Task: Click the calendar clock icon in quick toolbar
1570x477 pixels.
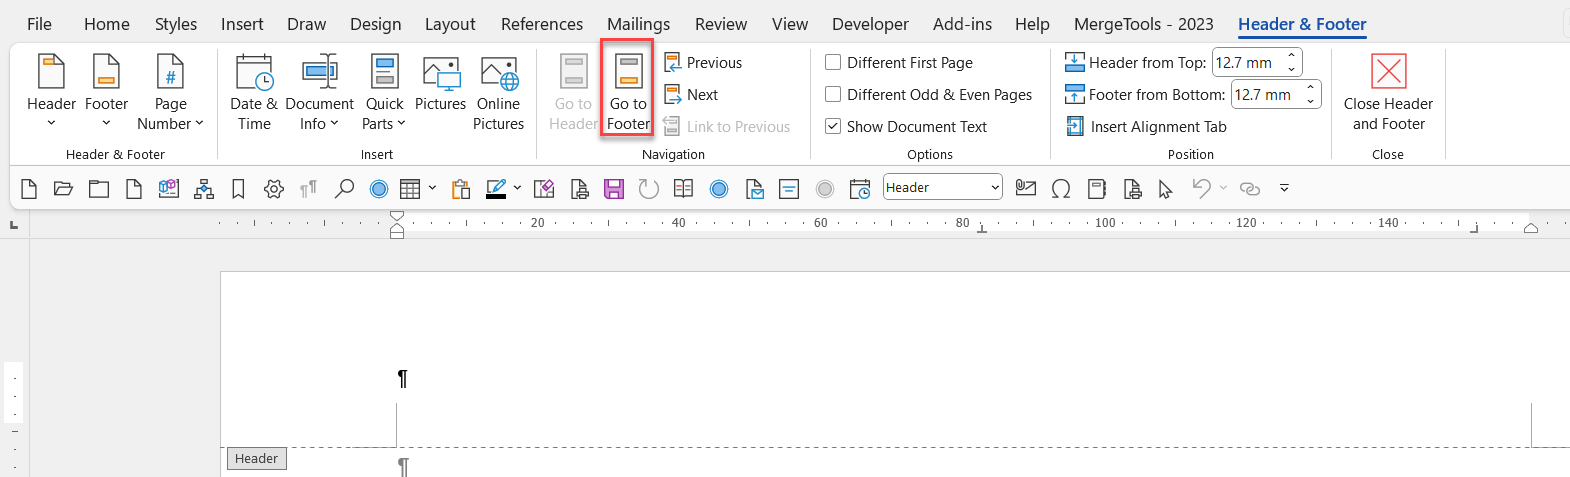Action: pyautogui.click(x=860, y=188)
